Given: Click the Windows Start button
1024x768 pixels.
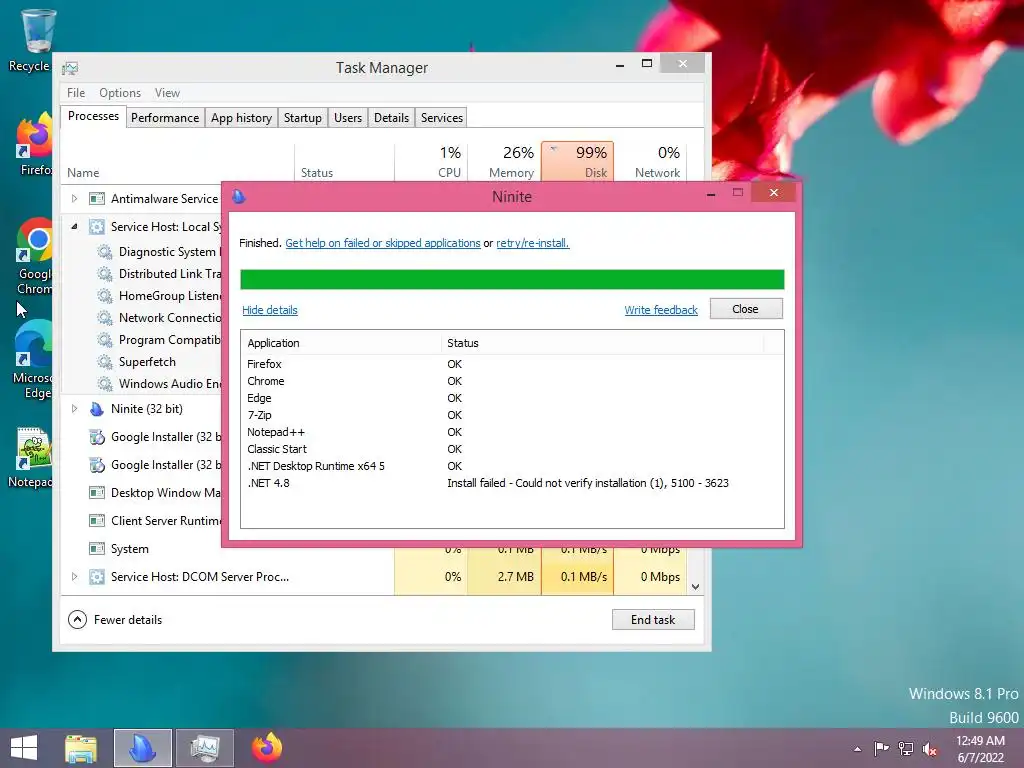Looking at the screenshot, I should pyautogui.click(x=24, y=748).
